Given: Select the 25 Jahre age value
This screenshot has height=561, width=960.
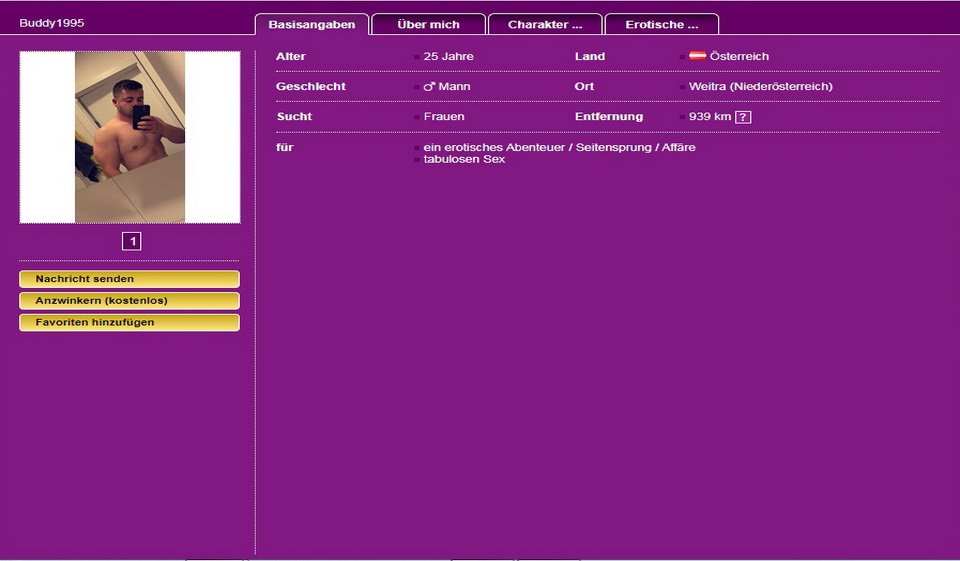Looking at the screenshot, I should click(x=448, y=57).
